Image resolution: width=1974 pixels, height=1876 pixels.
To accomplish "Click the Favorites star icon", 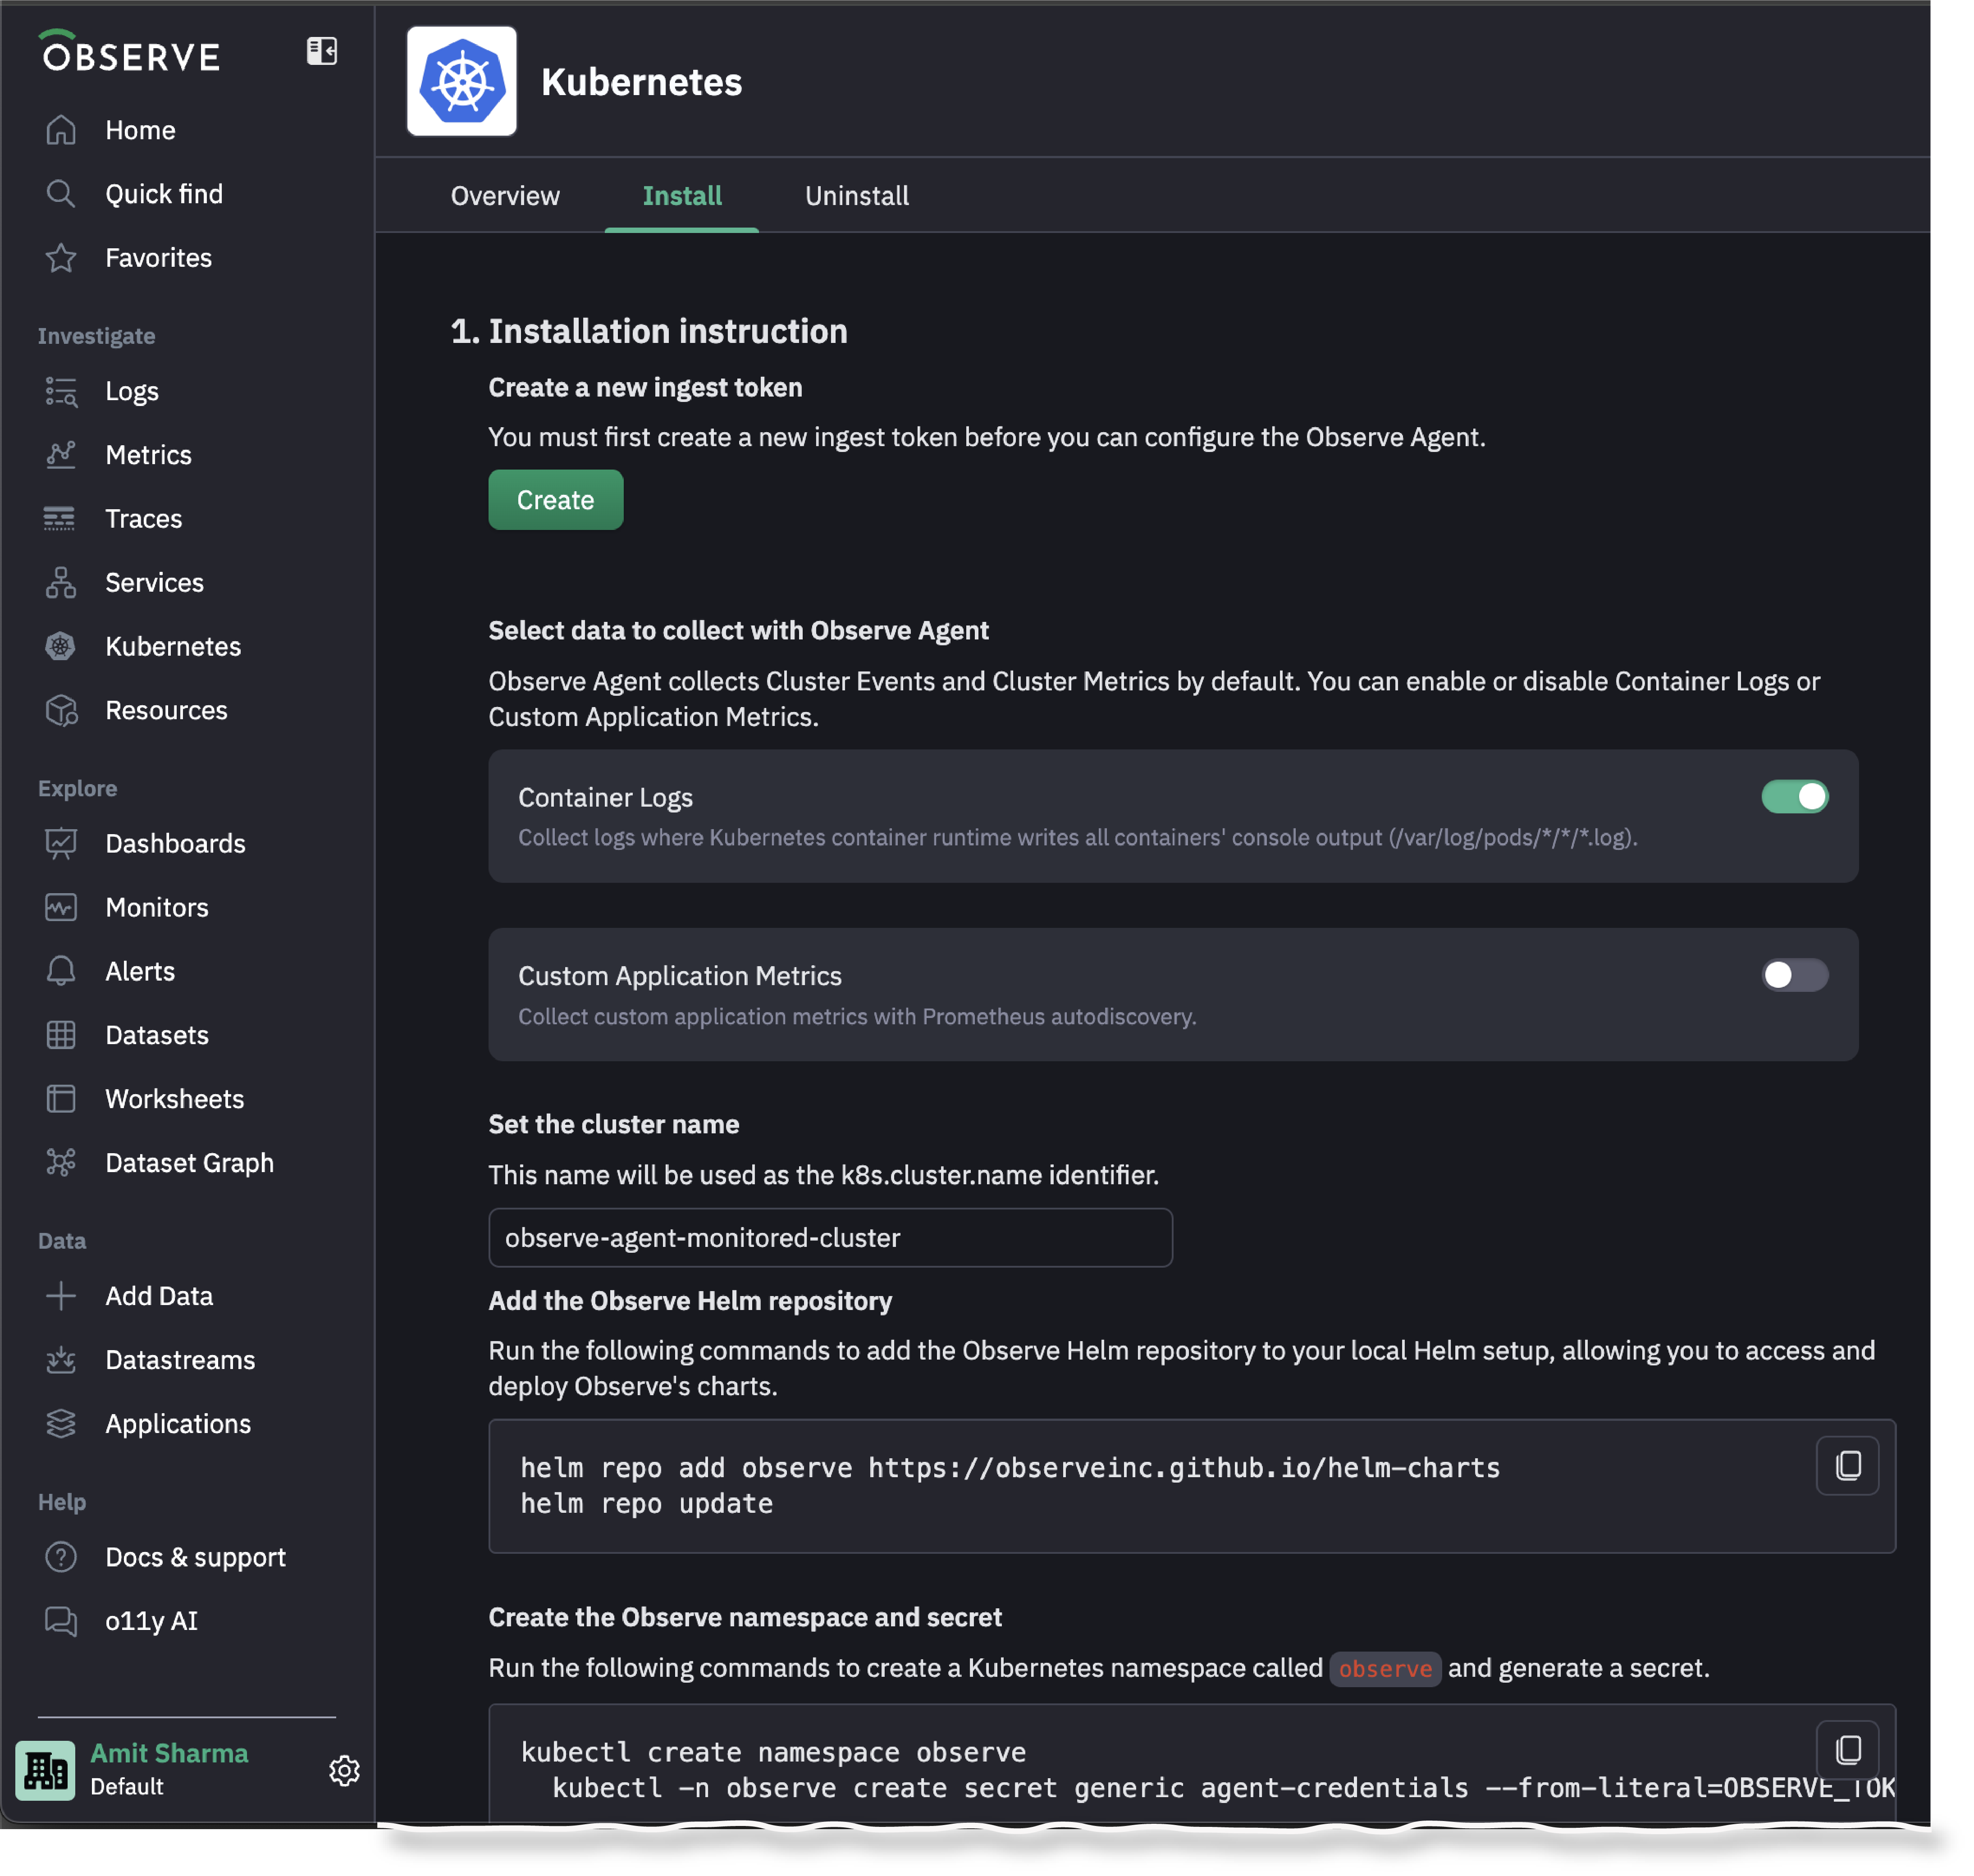I will [x=61, y=258].
